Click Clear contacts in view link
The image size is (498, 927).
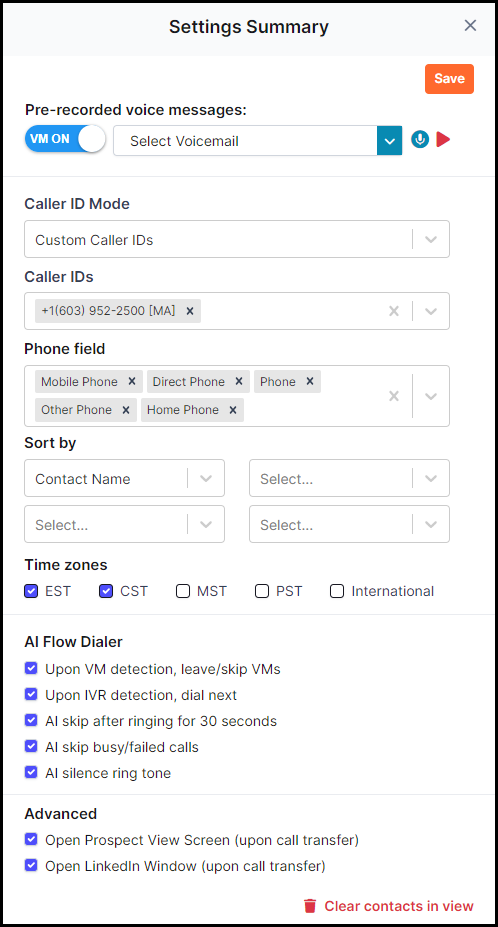click(389, 906)
